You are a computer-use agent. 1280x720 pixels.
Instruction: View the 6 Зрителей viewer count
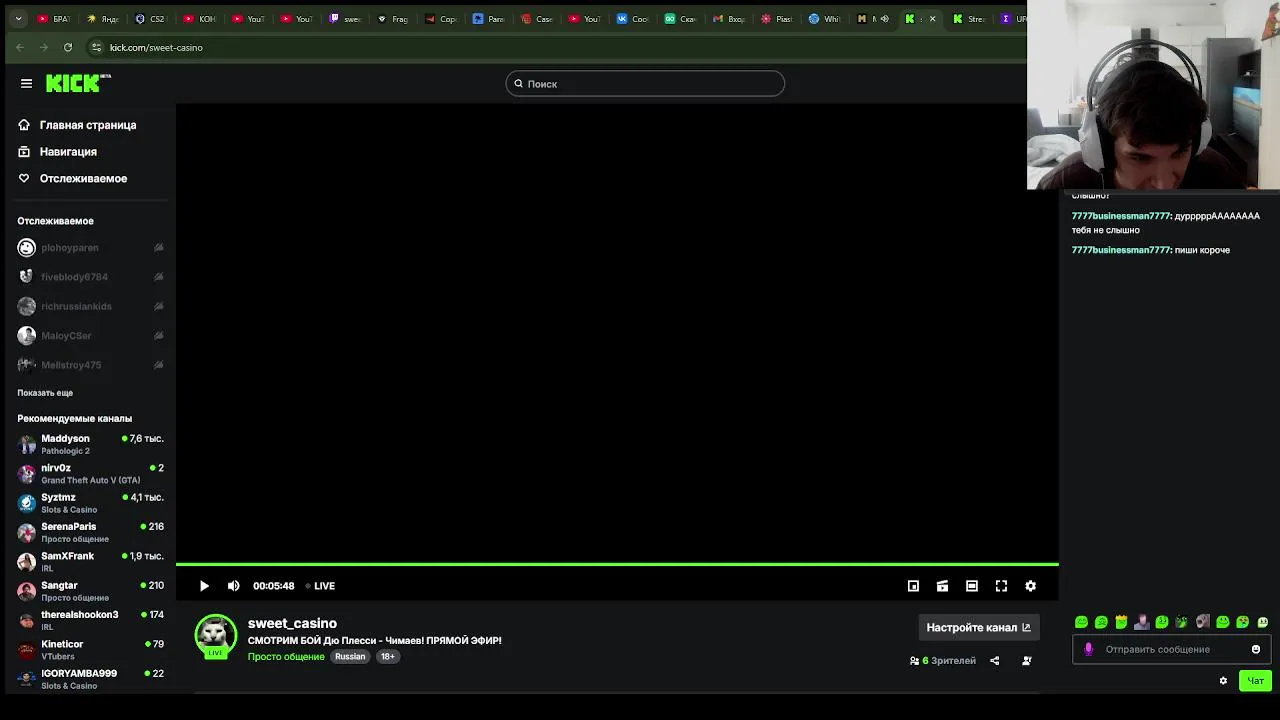pos(943,661)
